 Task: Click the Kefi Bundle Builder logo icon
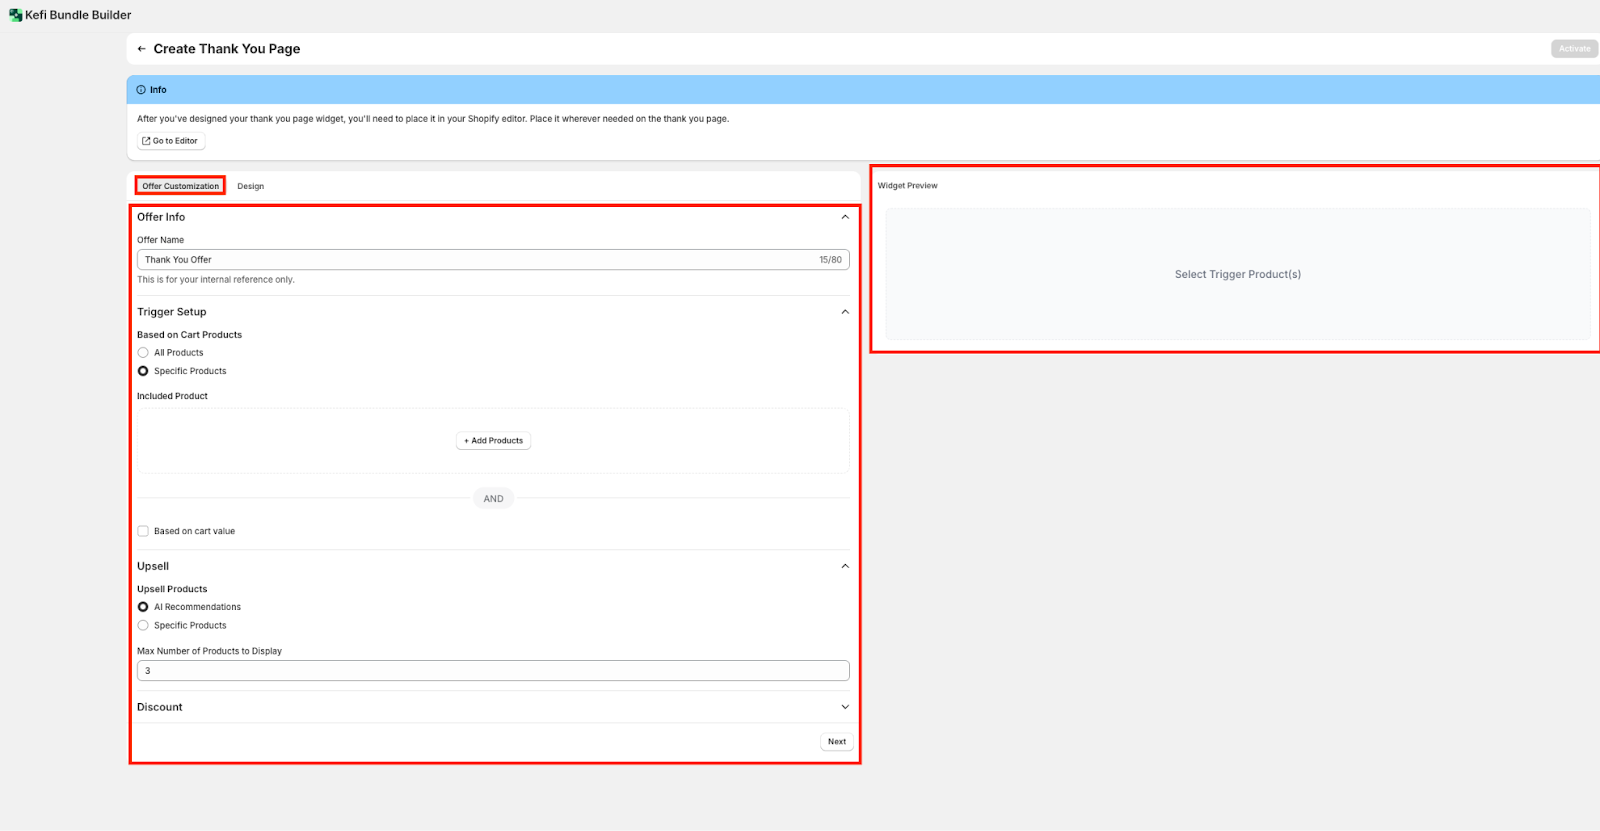pyautogui.click(x=15, y=15)
